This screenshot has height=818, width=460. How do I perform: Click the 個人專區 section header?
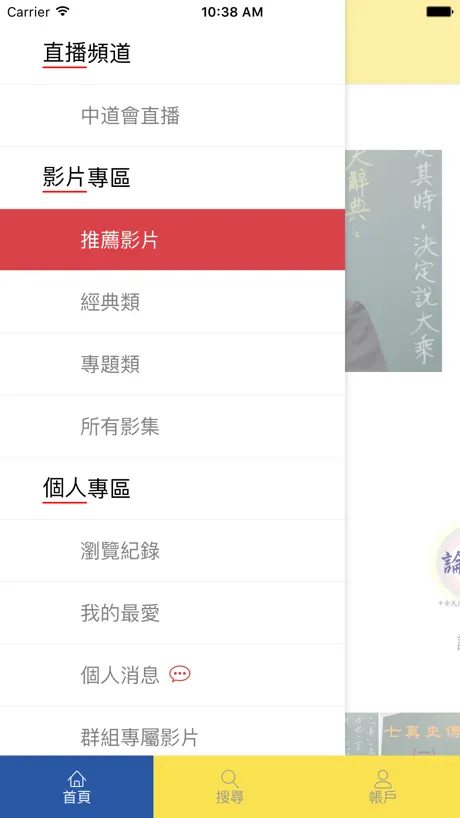87,489
